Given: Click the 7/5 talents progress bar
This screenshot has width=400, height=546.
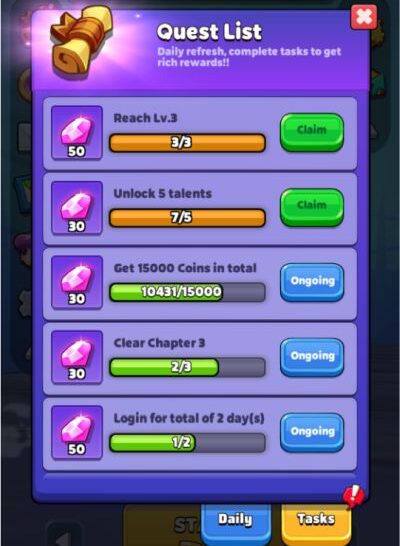Looking at the screenshot, I should click(x=187, y=218).
